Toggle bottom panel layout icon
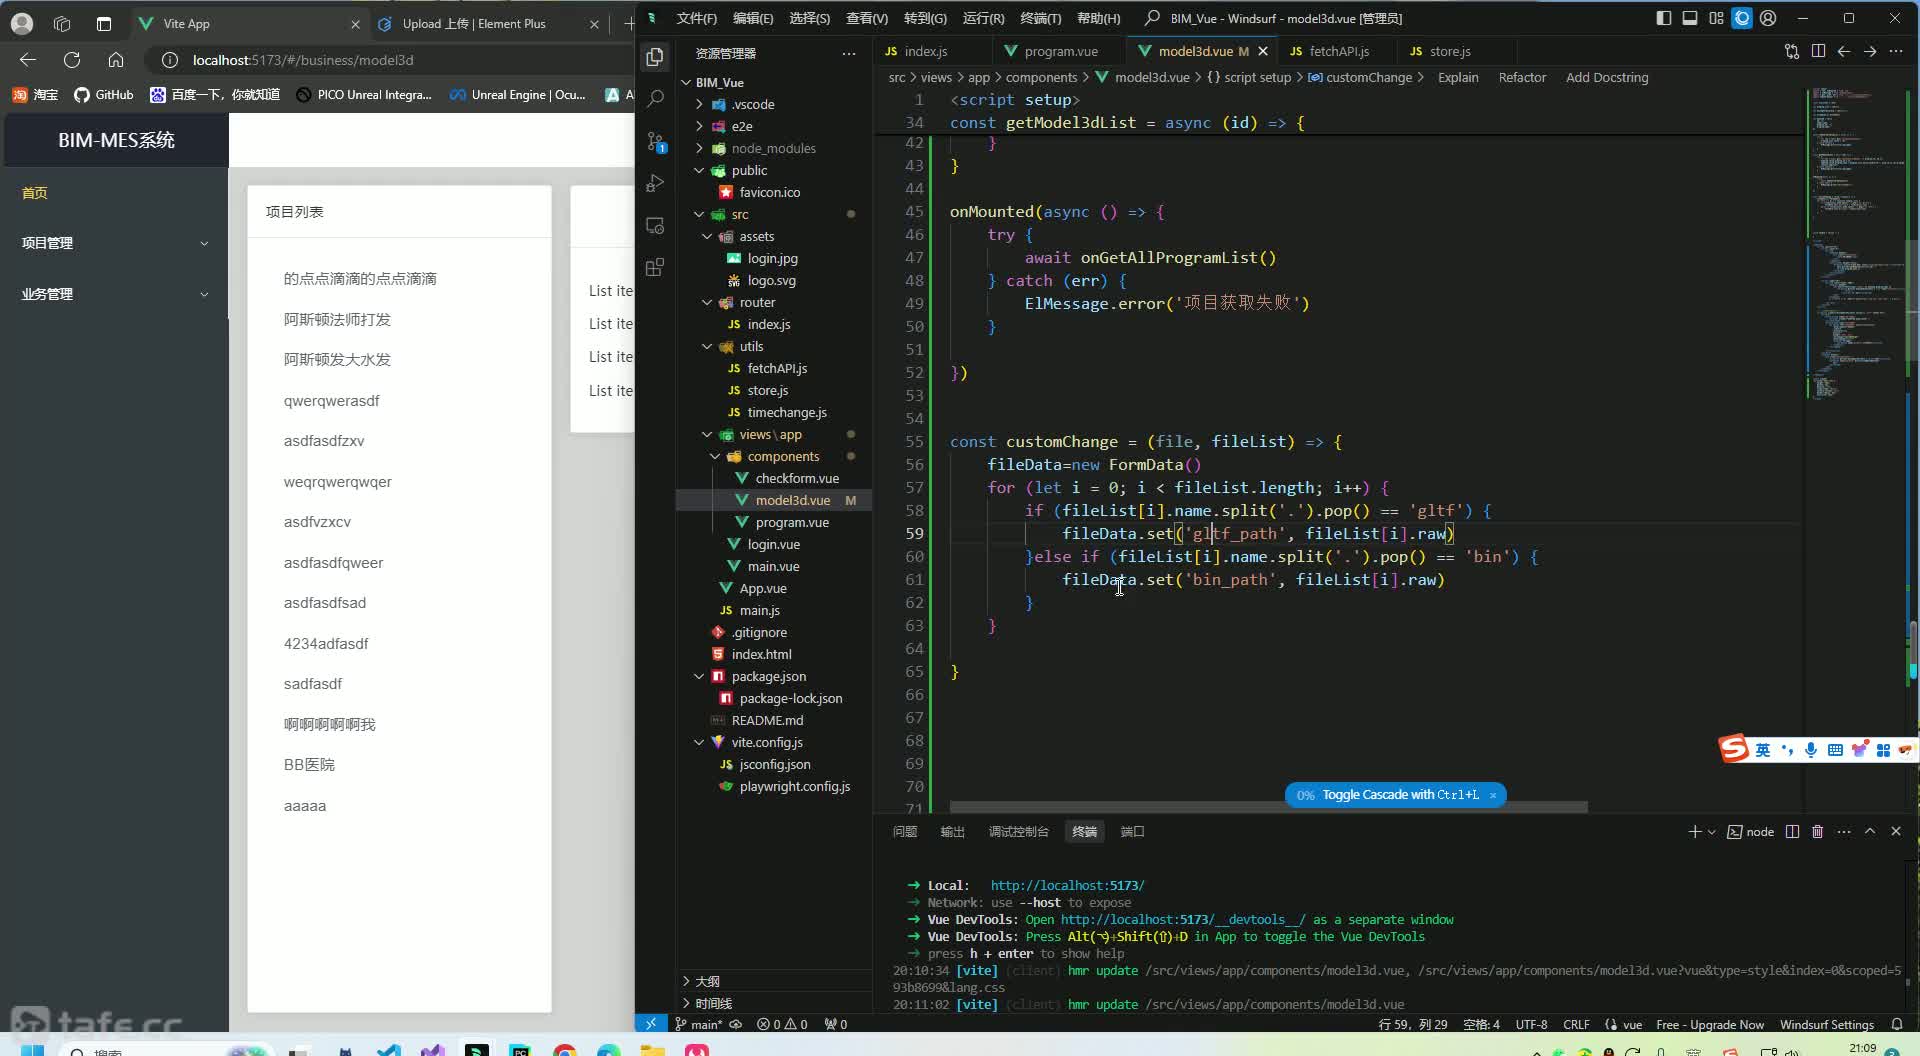 coord(1690,18)
